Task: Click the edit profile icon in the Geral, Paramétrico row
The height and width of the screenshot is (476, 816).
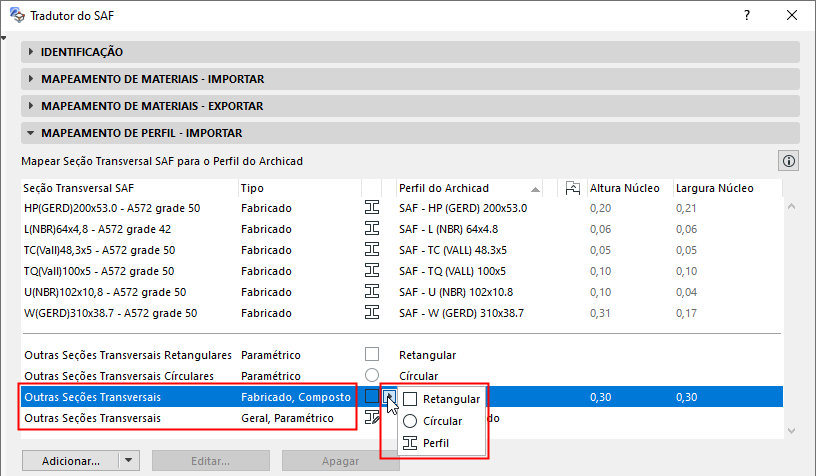Action: click(x=372, y=417)
